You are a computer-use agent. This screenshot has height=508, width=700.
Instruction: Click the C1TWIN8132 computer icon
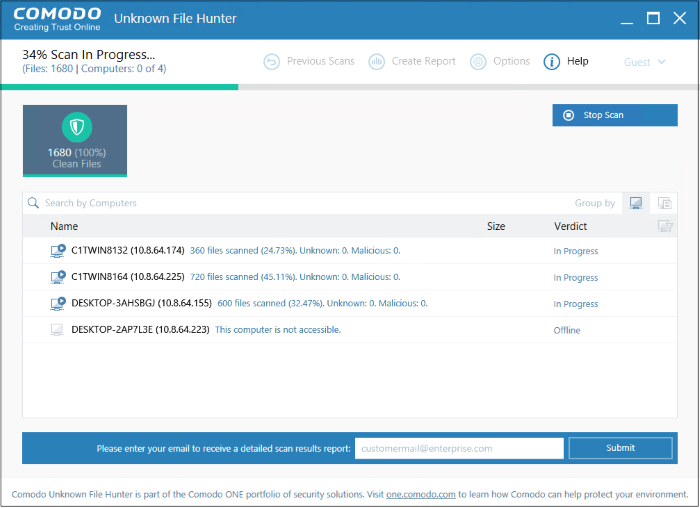[58, 251]
